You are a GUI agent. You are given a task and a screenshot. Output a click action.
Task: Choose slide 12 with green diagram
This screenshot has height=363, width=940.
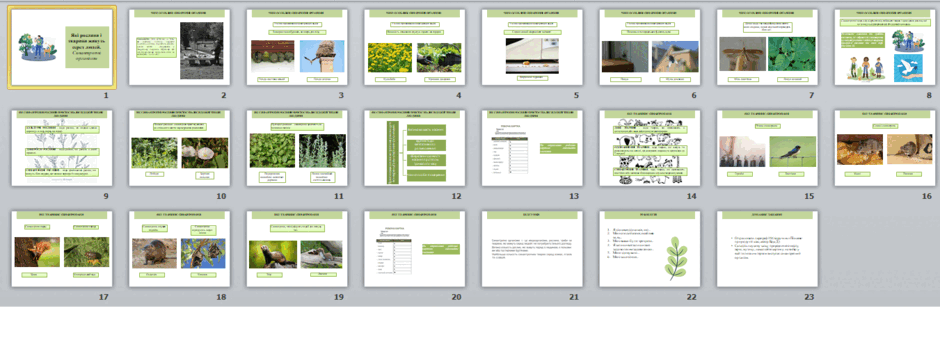tap(414, 148)
